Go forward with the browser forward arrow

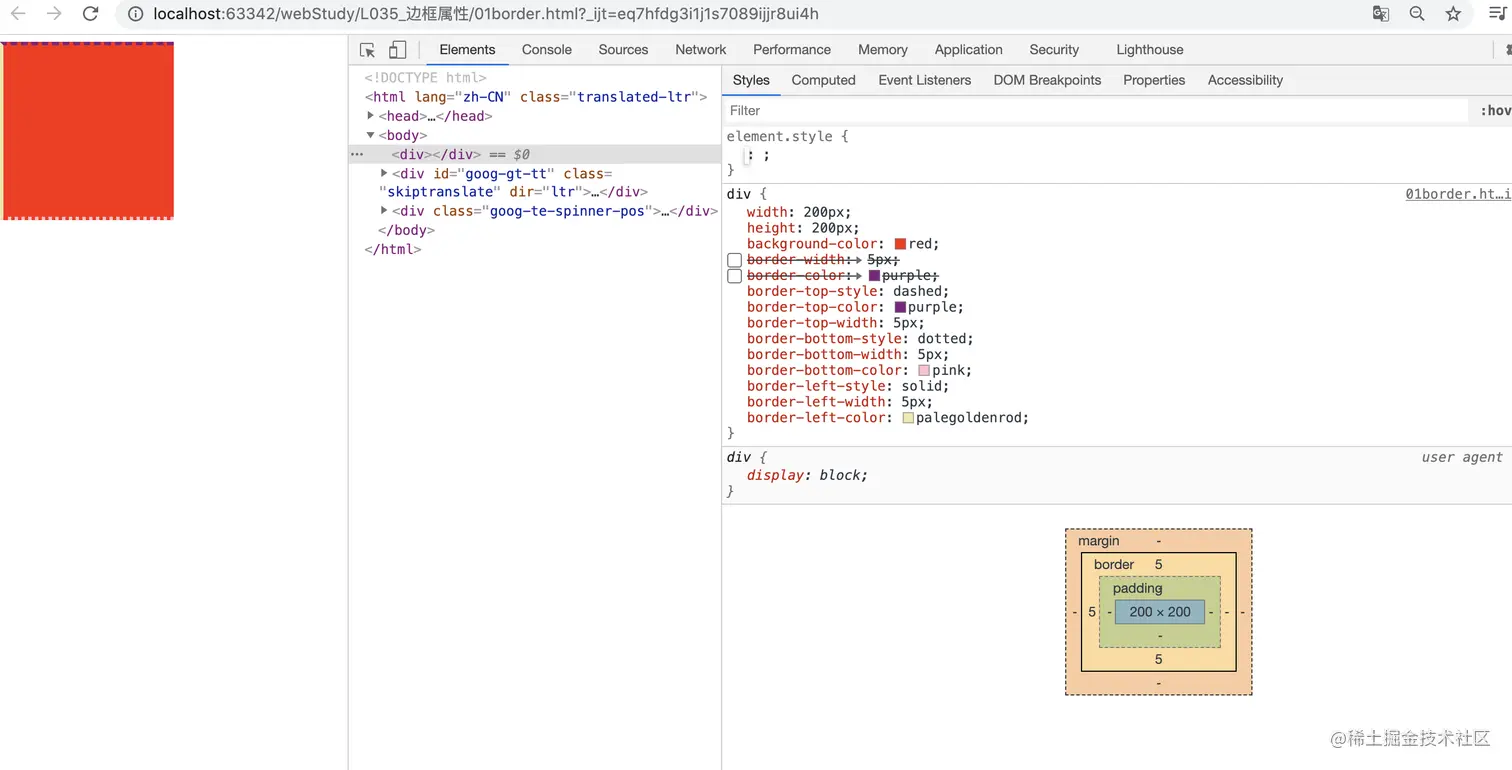(54, 14)
